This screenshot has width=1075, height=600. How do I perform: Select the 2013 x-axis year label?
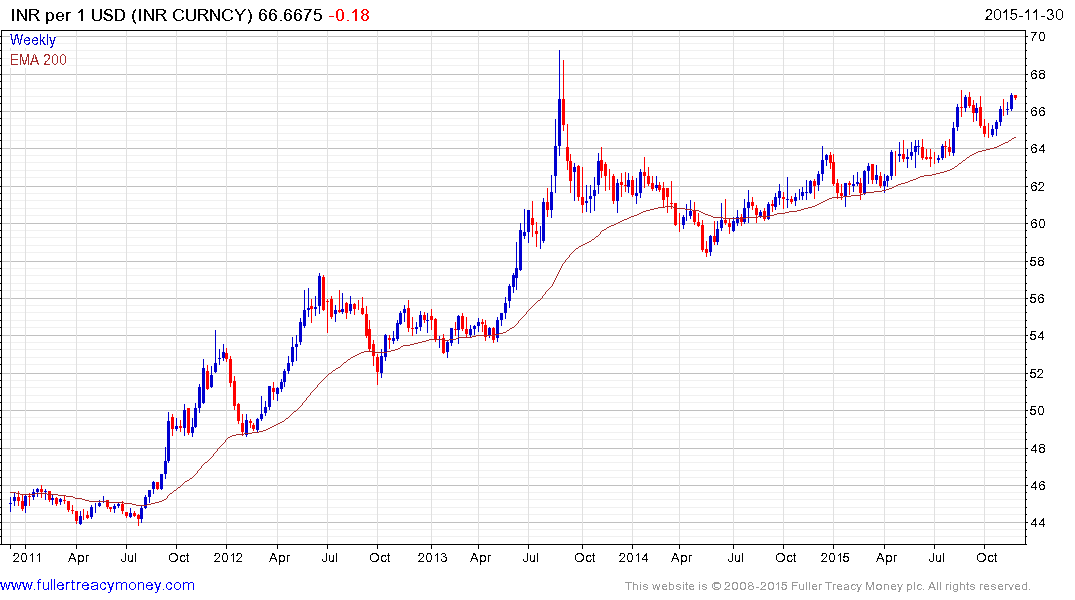(x=432, y=557)
